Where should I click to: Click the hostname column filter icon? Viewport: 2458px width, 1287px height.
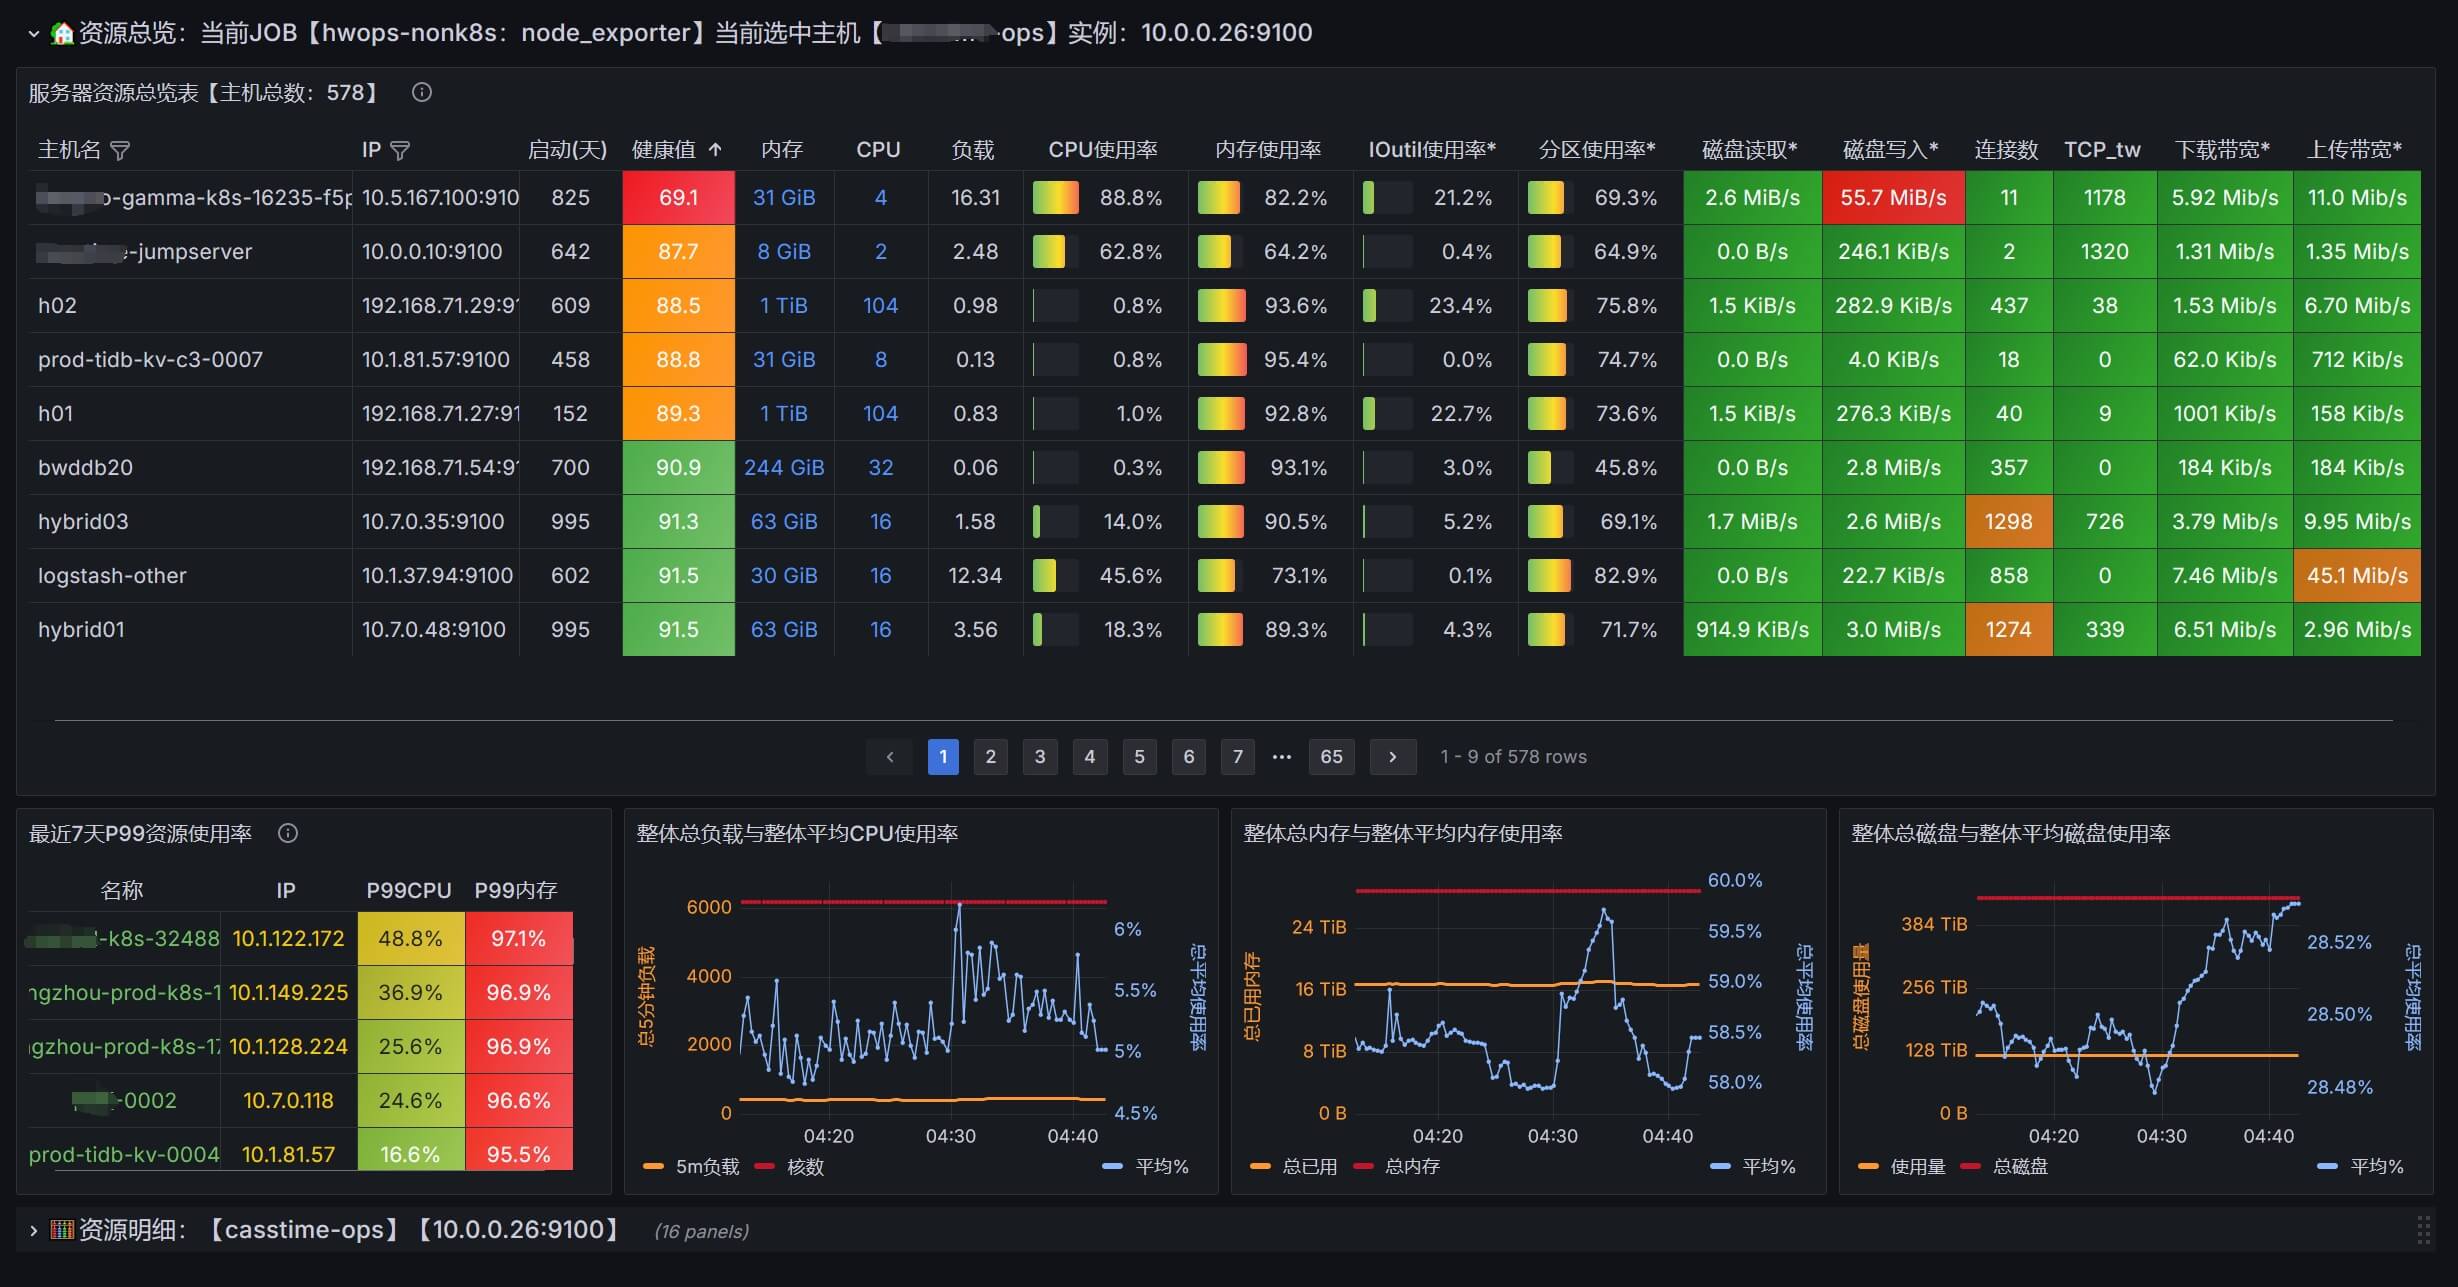pos(120,151)
